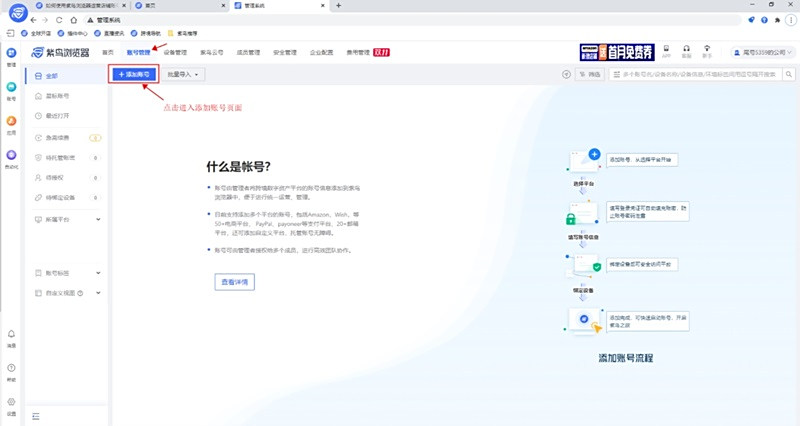800x426 pixels.
Task: Open the 批量导入 dropdown
Action: tap(184, 74)
